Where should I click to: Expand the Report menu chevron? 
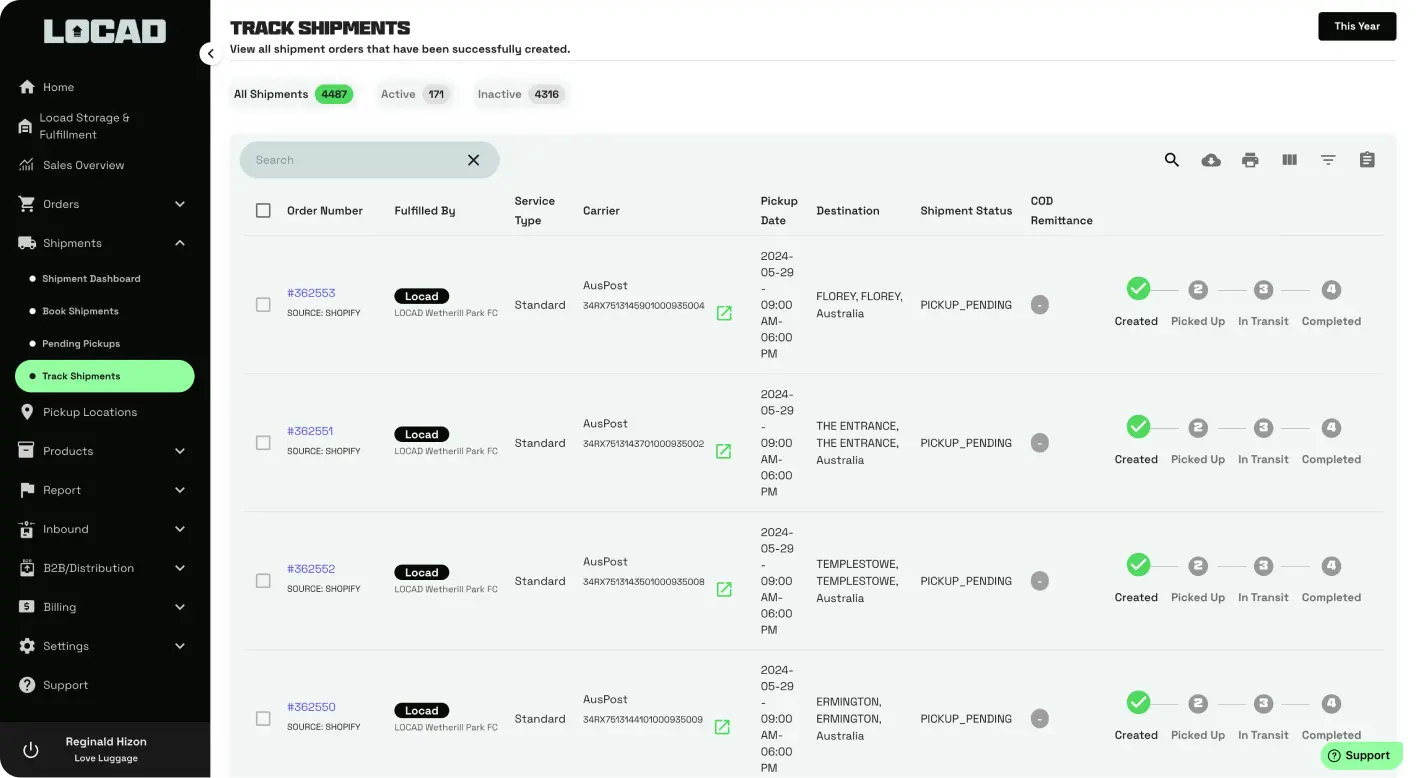pos(180,490)
